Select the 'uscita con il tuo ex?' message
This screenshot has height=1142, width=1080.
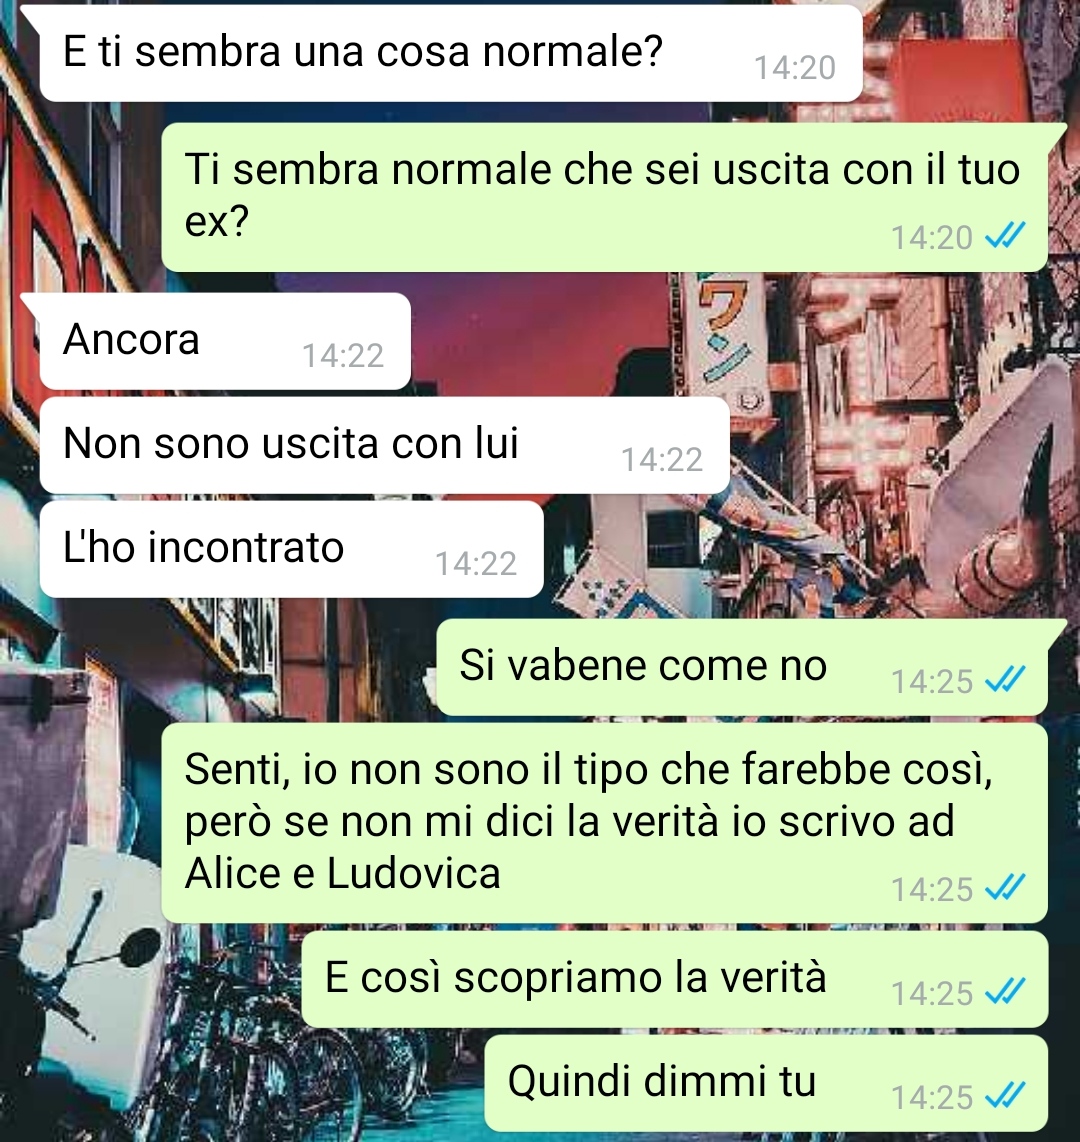click(604, 197)
